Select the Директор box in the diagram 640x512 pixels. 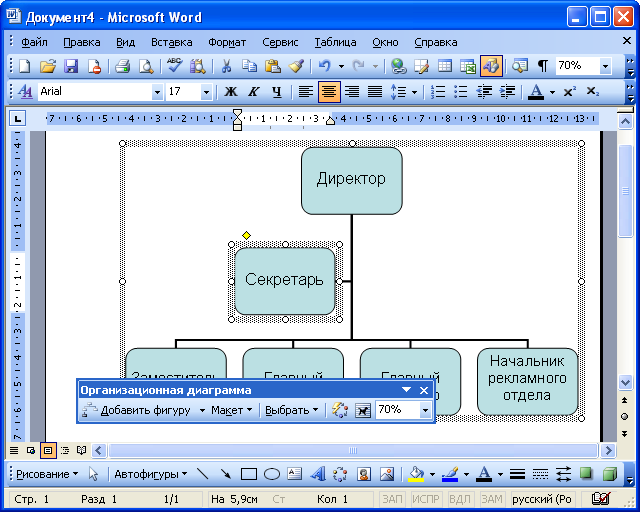pos(351,180)
